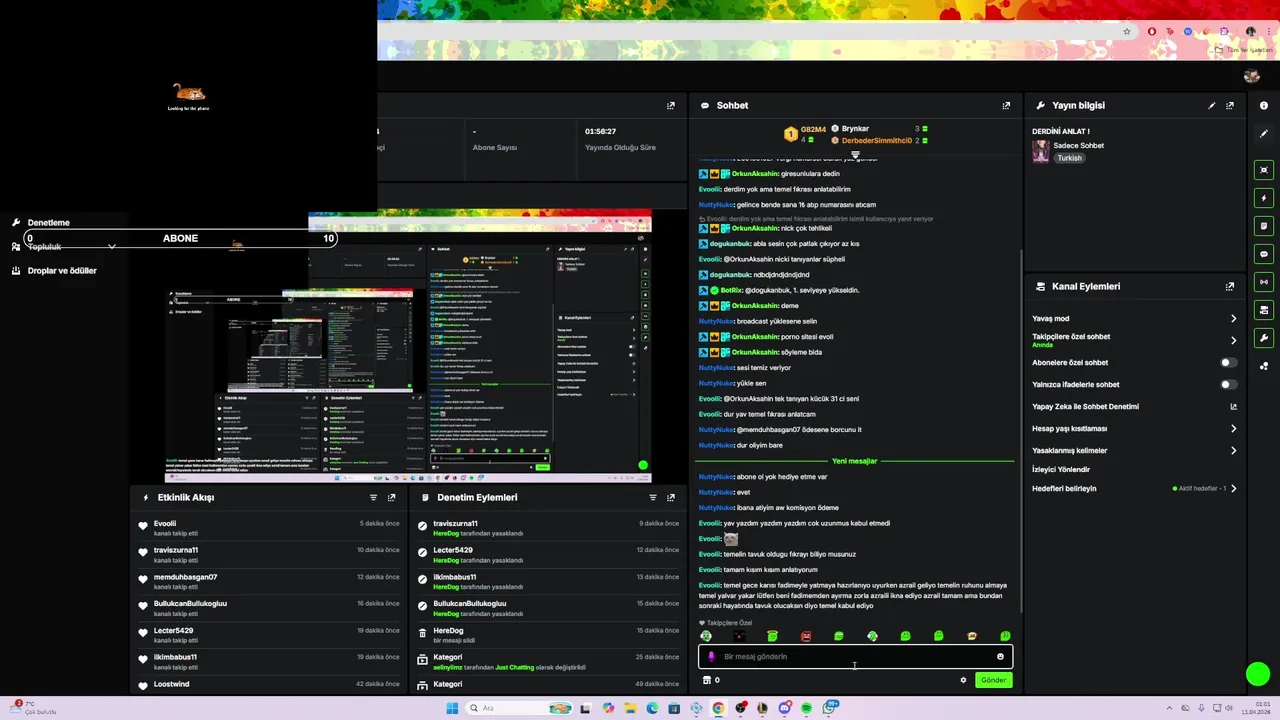The image size is (1280, 720).
Task: Open Yapay Zeka ile Sohbet Denetimi external link
Action: click(x=1233, y=407)
